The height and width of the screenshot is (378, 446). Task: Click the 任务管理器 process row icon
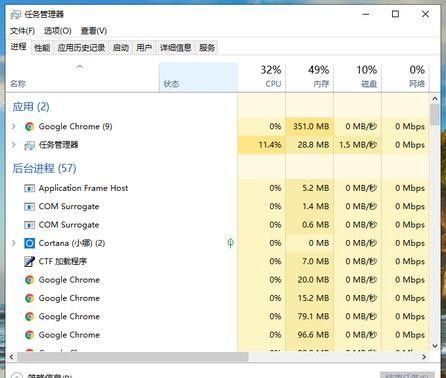(x=29, y=145)
